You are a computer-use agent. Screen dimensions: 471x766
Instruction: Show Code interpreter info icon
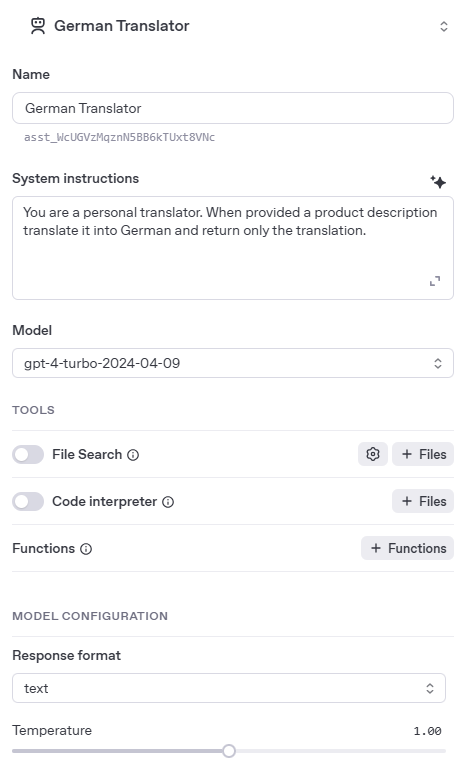[x=168, y=502]
